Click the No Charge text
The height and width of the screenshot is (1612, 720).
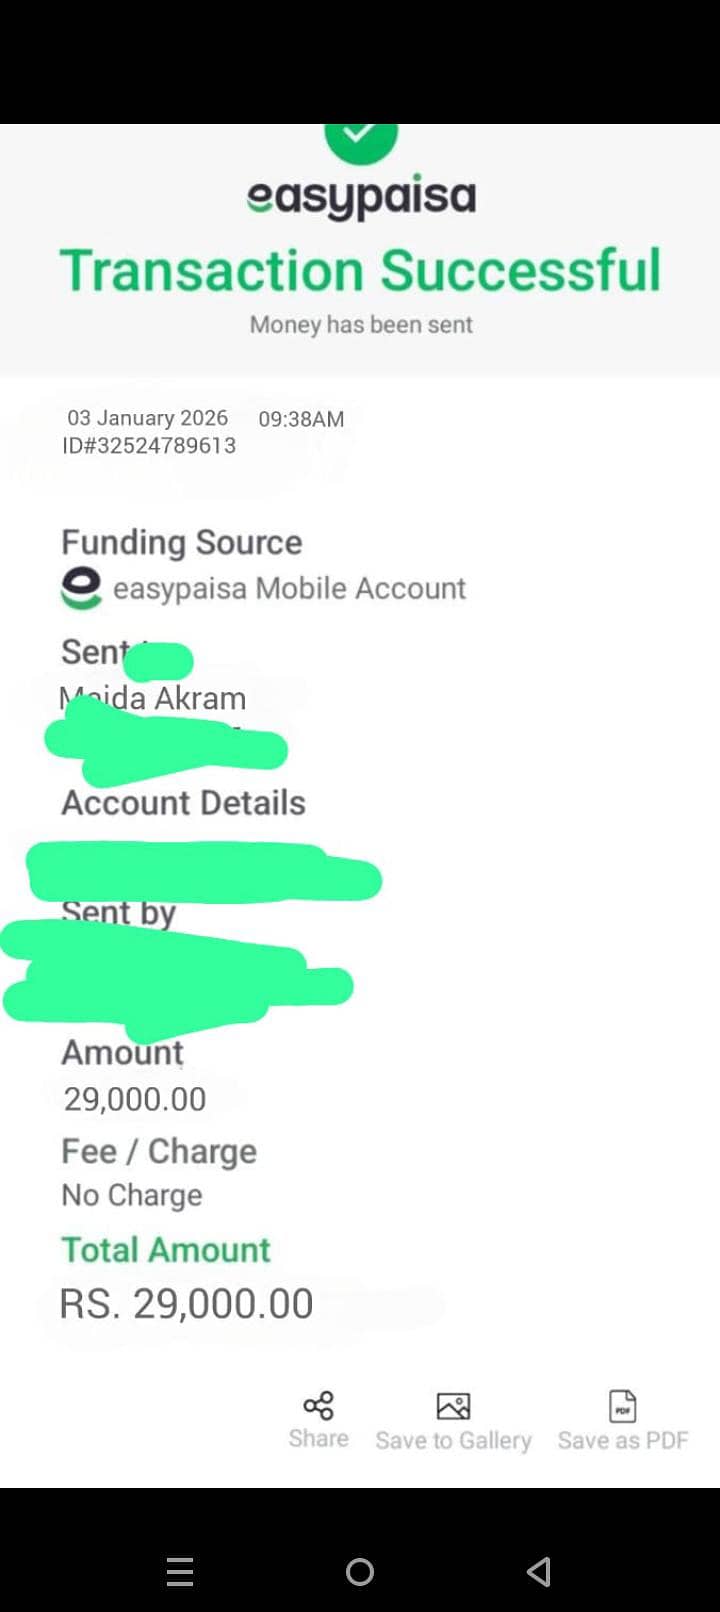(x=132, y=1195)
